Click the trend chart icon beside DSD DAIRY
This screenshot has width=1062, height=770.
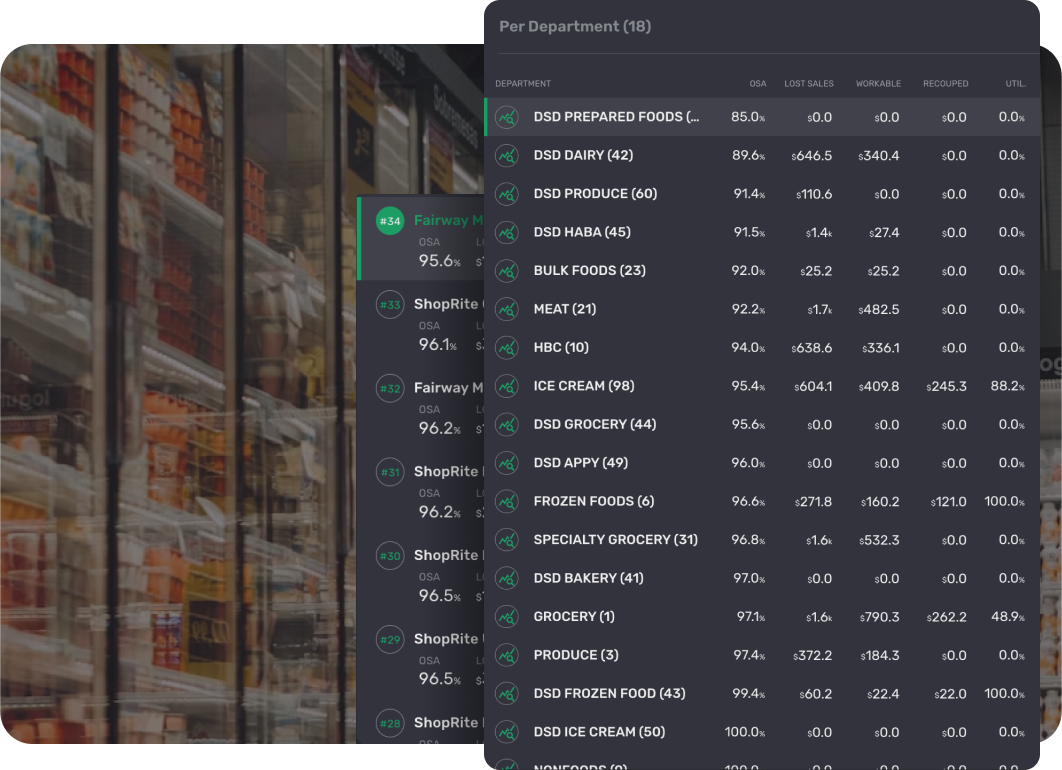[506, 155]
